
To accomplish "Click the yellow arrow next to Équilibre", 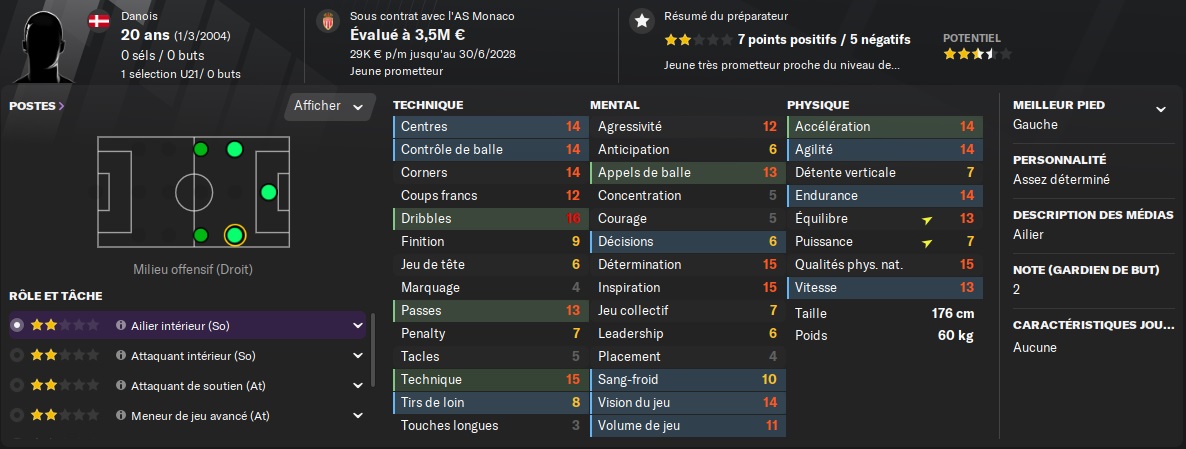I will [x=927, y=219].
